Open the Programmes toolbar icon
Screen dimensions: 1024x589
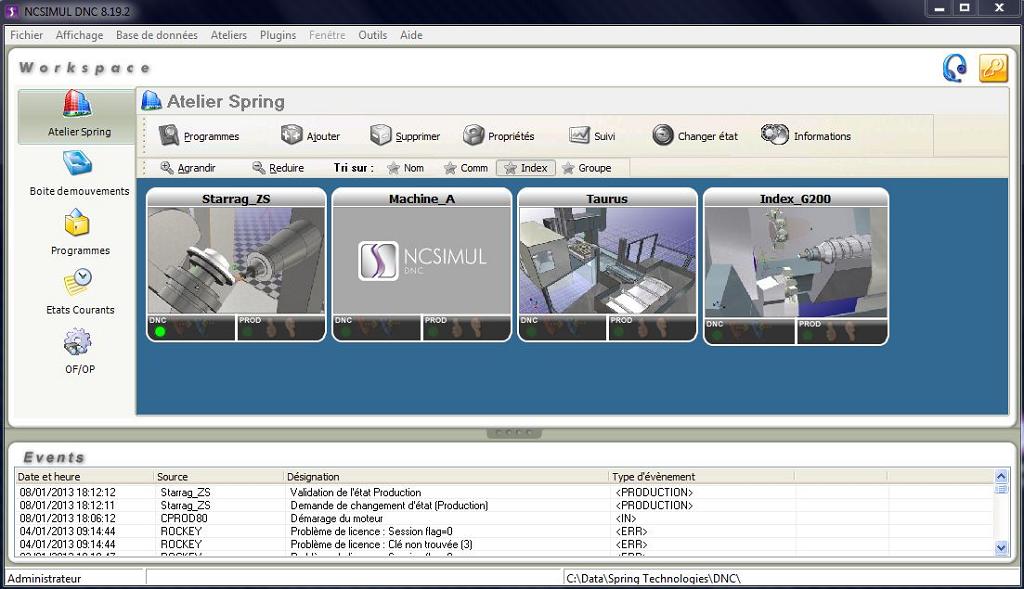pyautogui.click(x=169, y=136)
